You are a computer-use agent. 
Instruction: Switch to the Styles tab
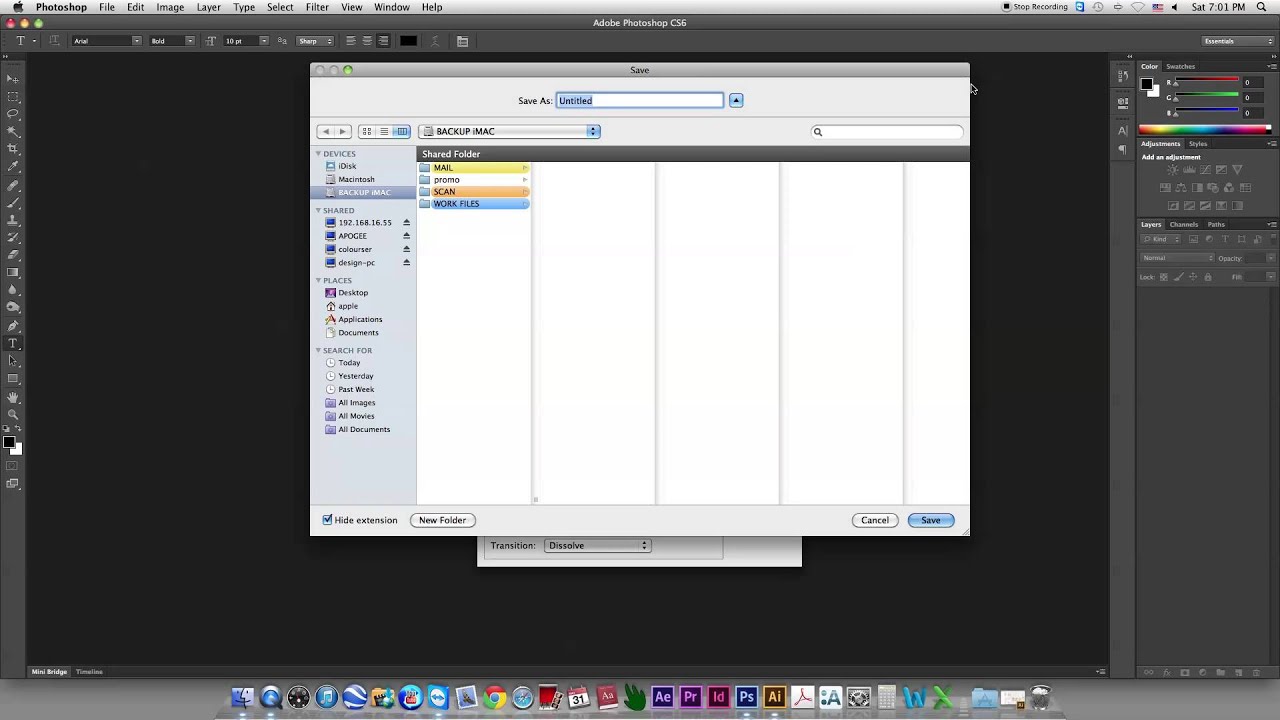tap(1198, 143)
